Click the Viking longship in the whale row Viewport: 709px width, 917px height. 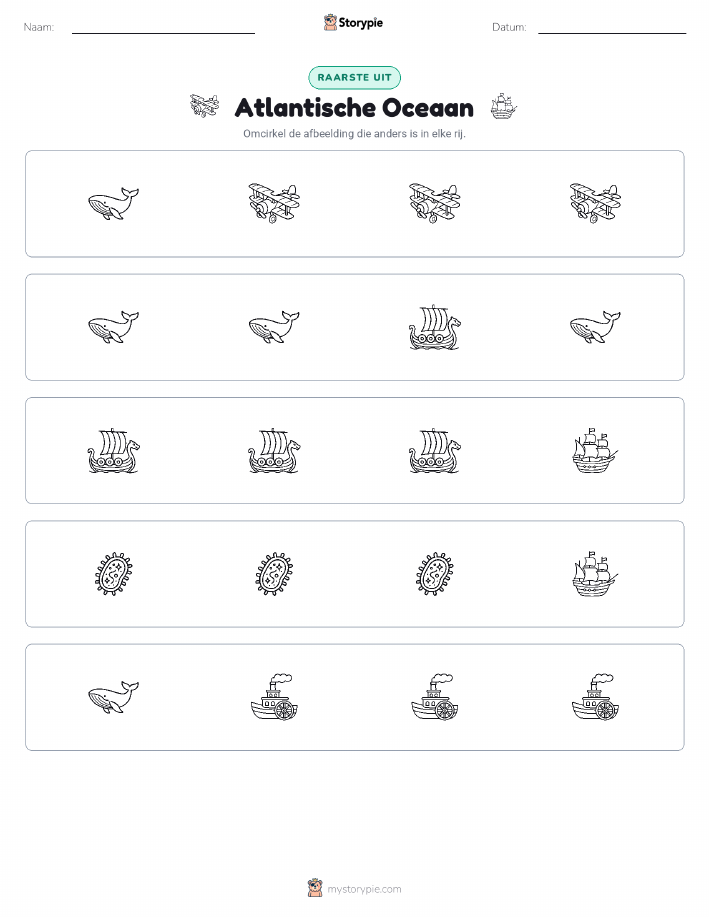[435, 327]
